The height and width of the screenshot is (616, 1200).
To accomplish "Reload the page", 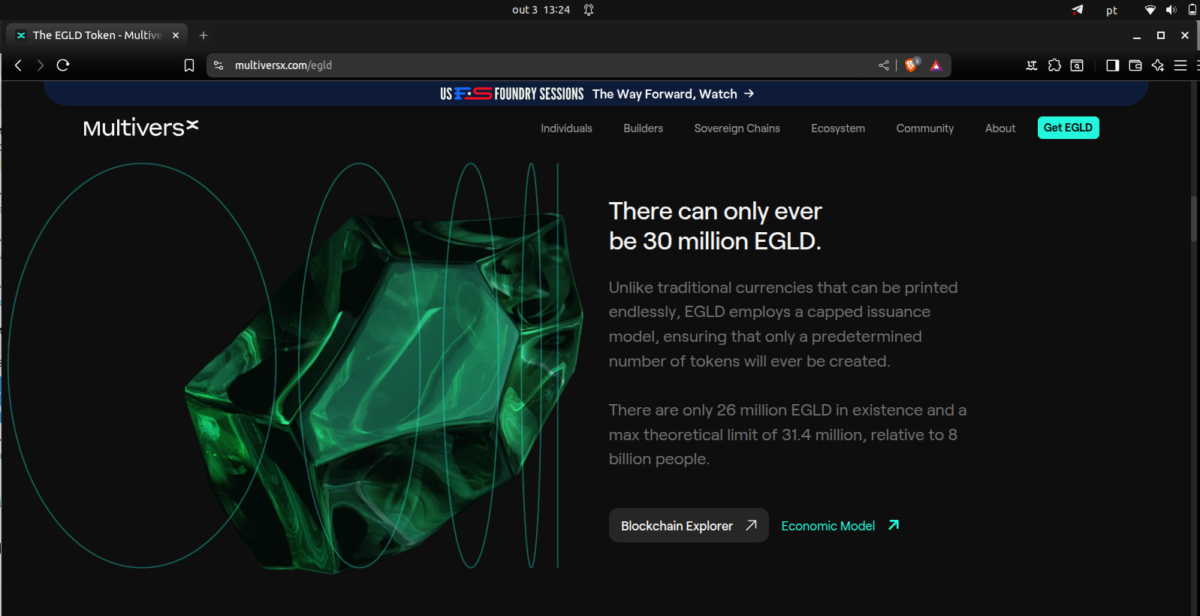I will 63,65.
